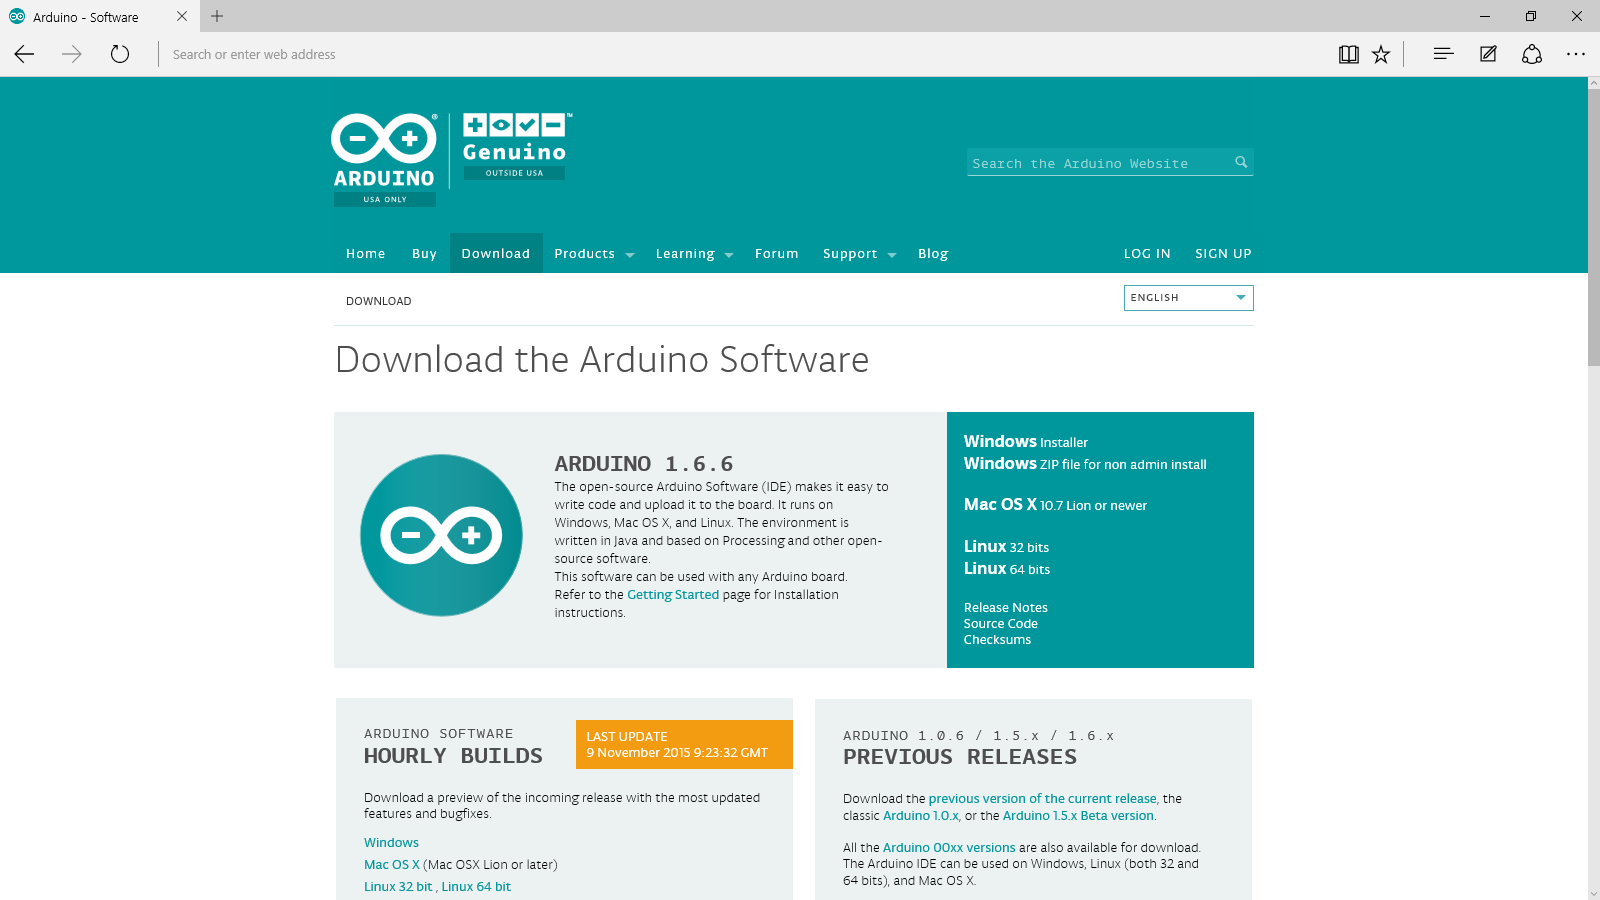Close the Arduino - Software tab
Image resolution: width=1600 pixels, height=900 pixels.
(182, 16)
